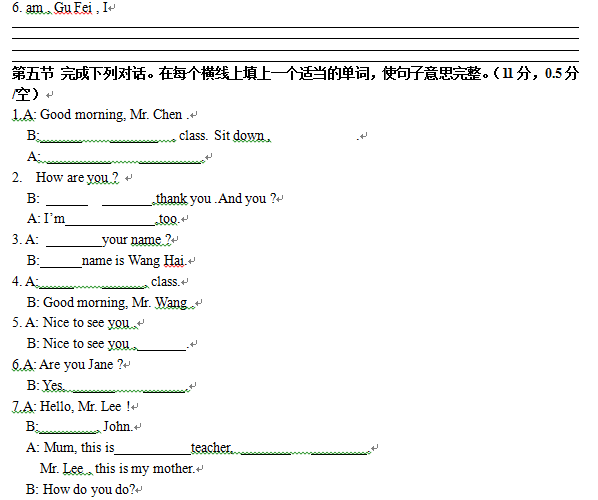Click the Chinese heading starting '第五节'
598x500 pixels.
(x=296, y=83)
